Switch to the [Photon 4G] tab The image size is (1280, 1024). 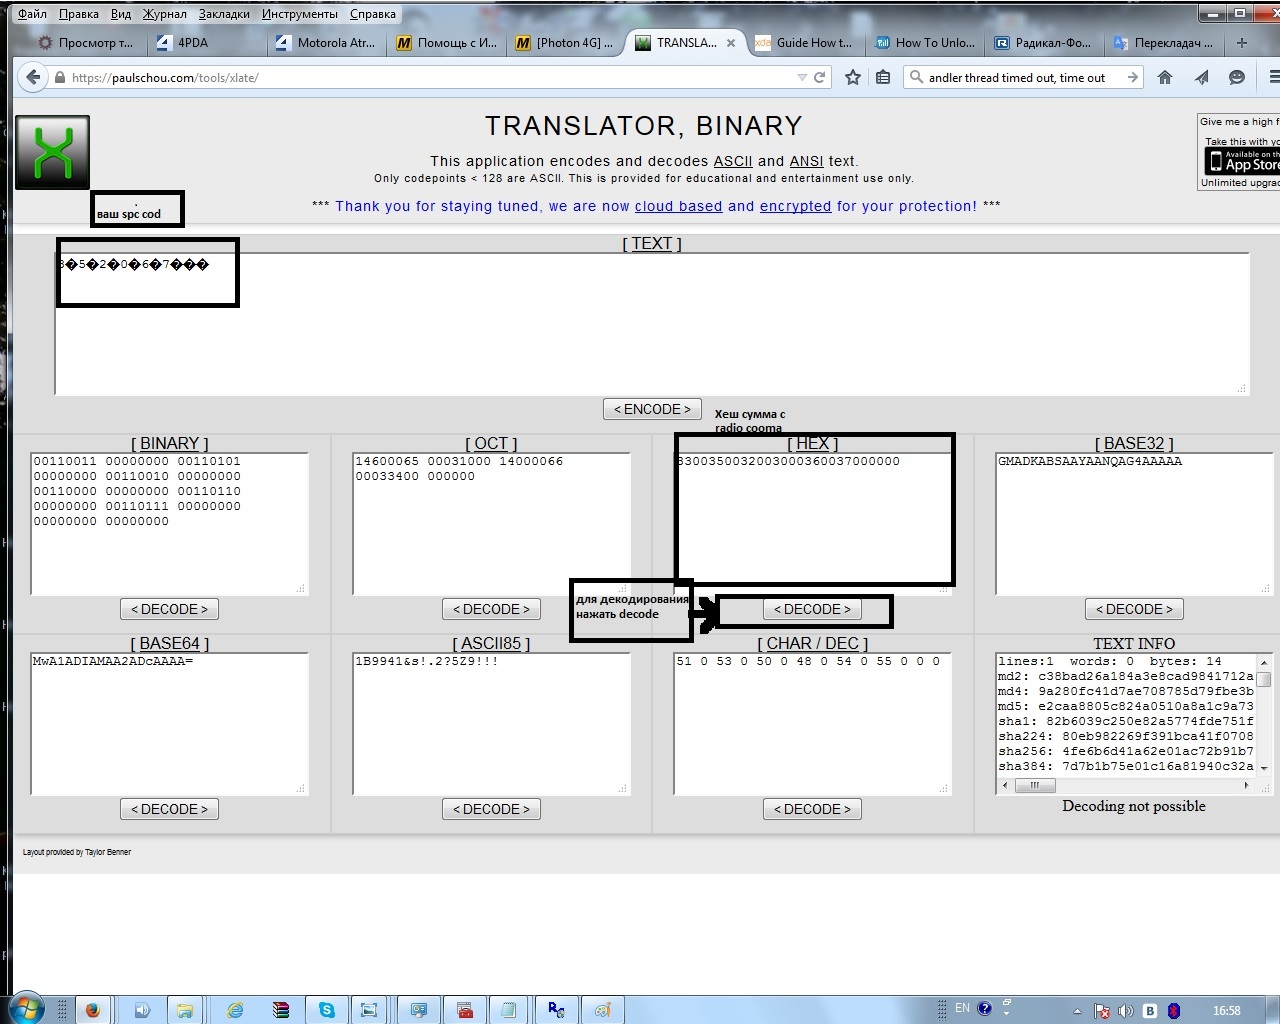tap(566, 43)
